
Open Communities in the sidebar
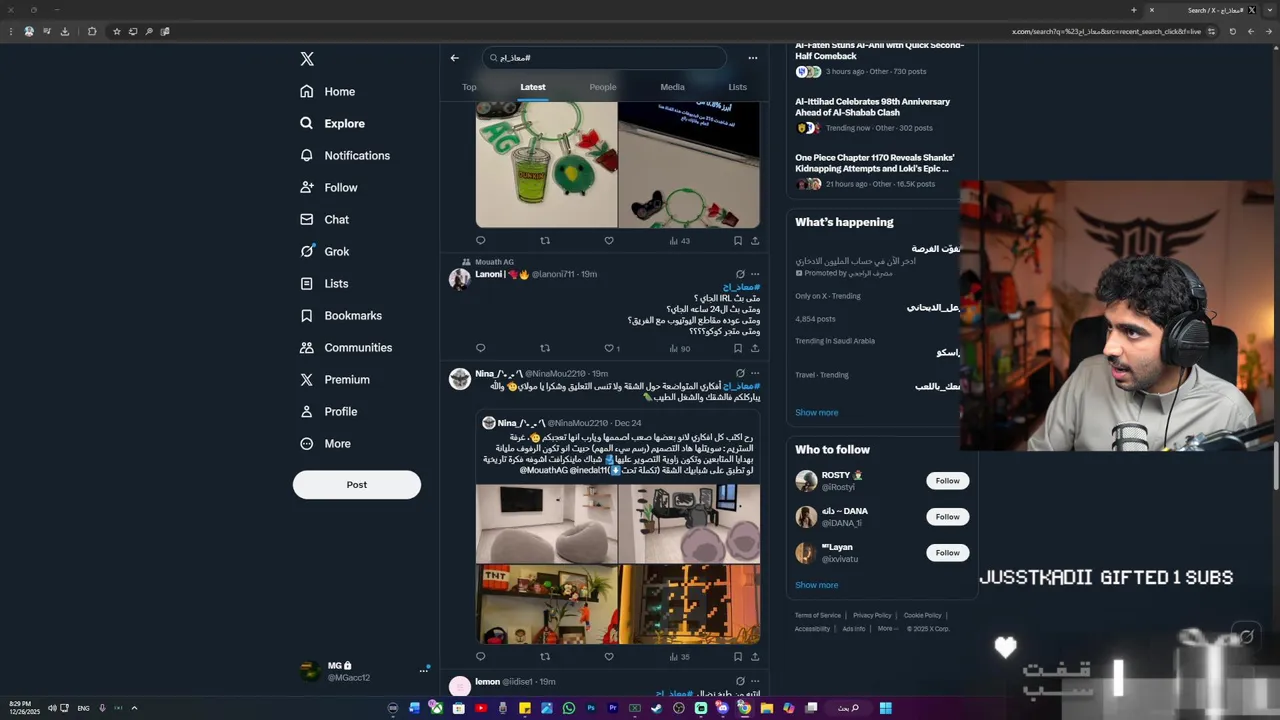[346, 347]
